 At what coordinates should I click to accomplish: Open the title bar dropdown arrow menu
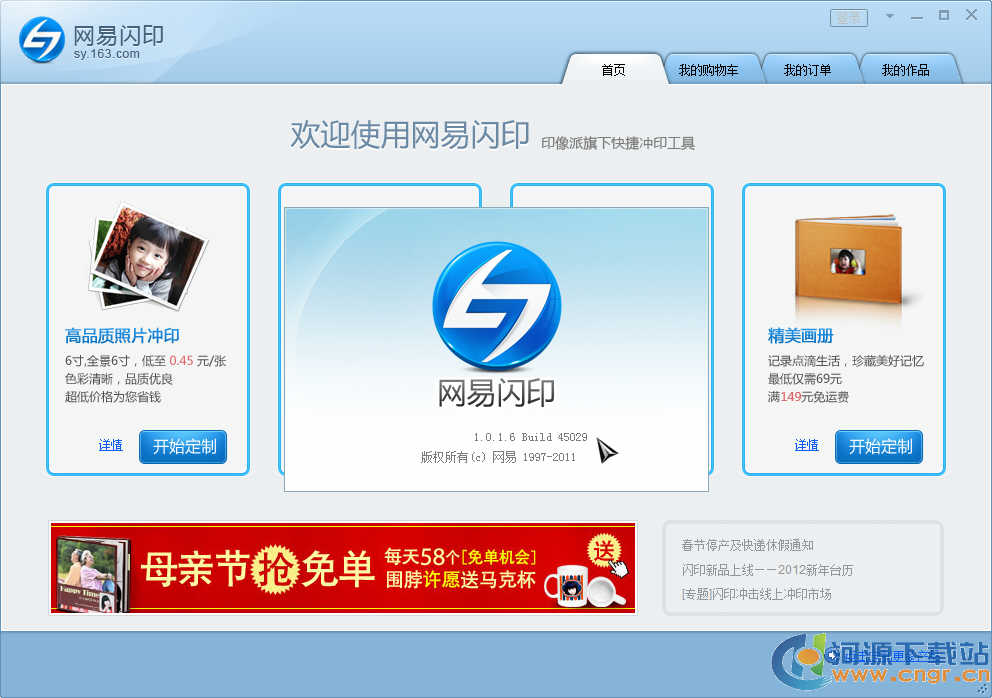coord(890,16)
